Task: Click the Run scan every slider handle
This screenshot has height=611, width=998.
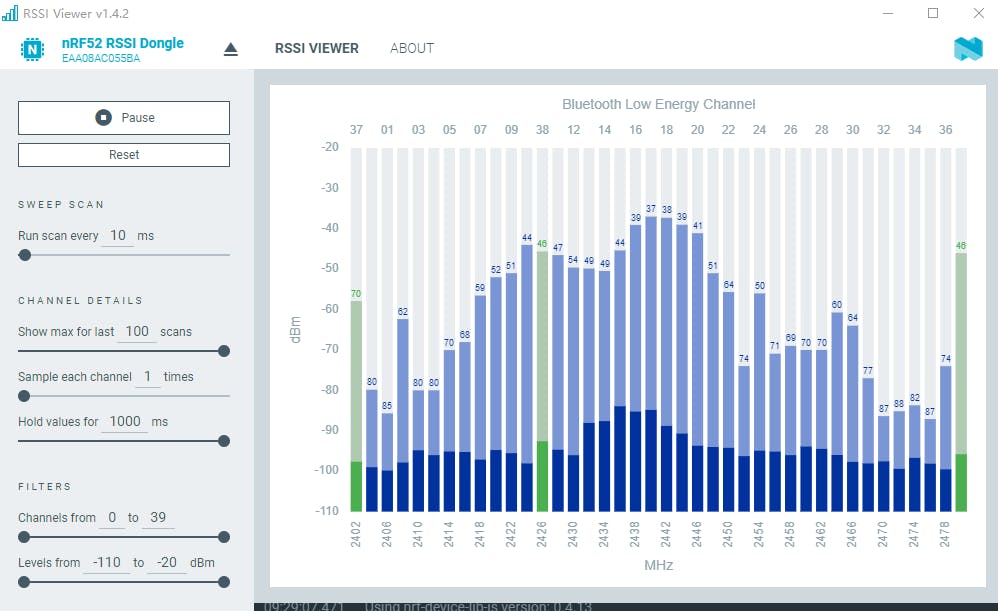Action: [x=25, y=255]
